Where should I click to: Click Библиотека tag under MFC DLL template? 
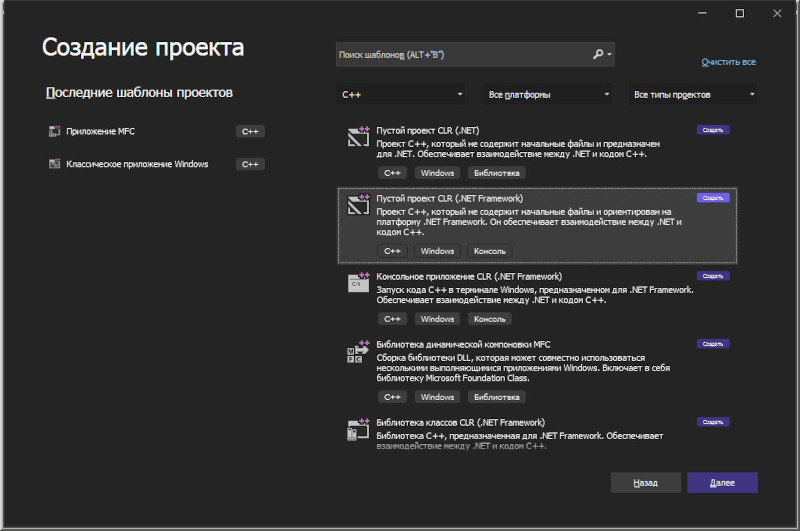(496, 397)
